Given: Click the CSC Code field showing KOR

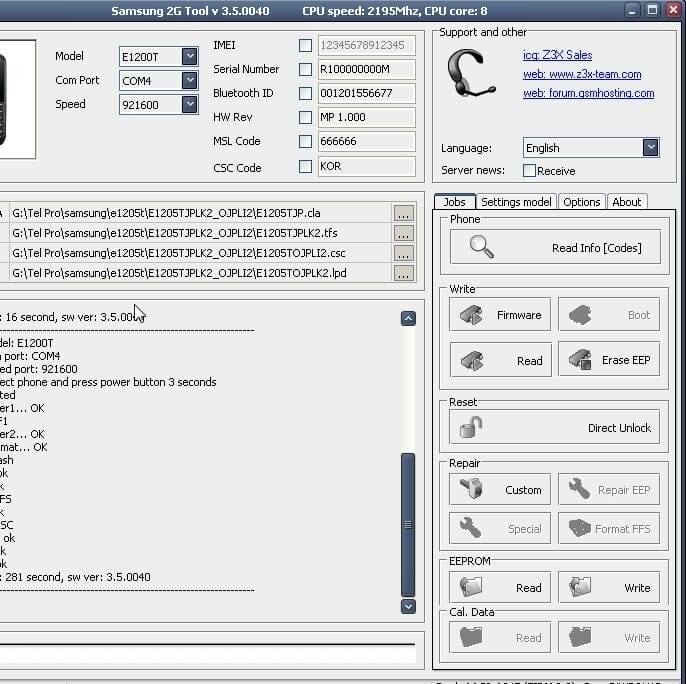Looking at the screenshot, I should pos(366,166).
